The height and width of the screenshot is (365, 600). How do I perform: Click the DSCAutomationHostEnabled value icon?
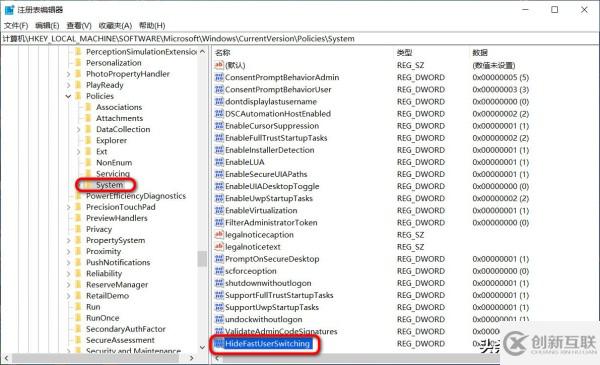(219, 114)
